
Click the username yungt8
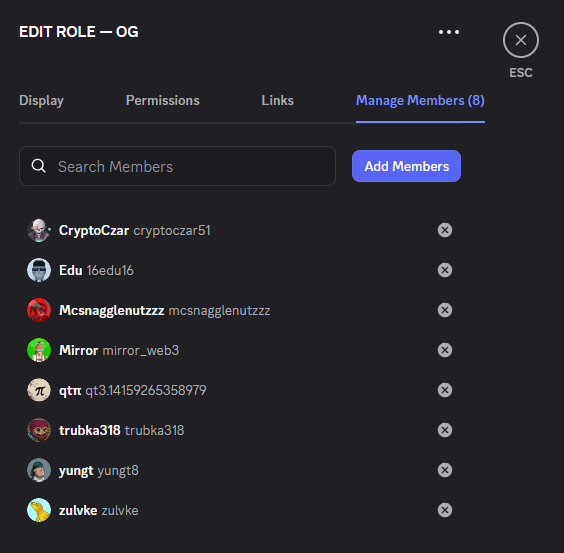pyautogui.click(x=118, y=471)
